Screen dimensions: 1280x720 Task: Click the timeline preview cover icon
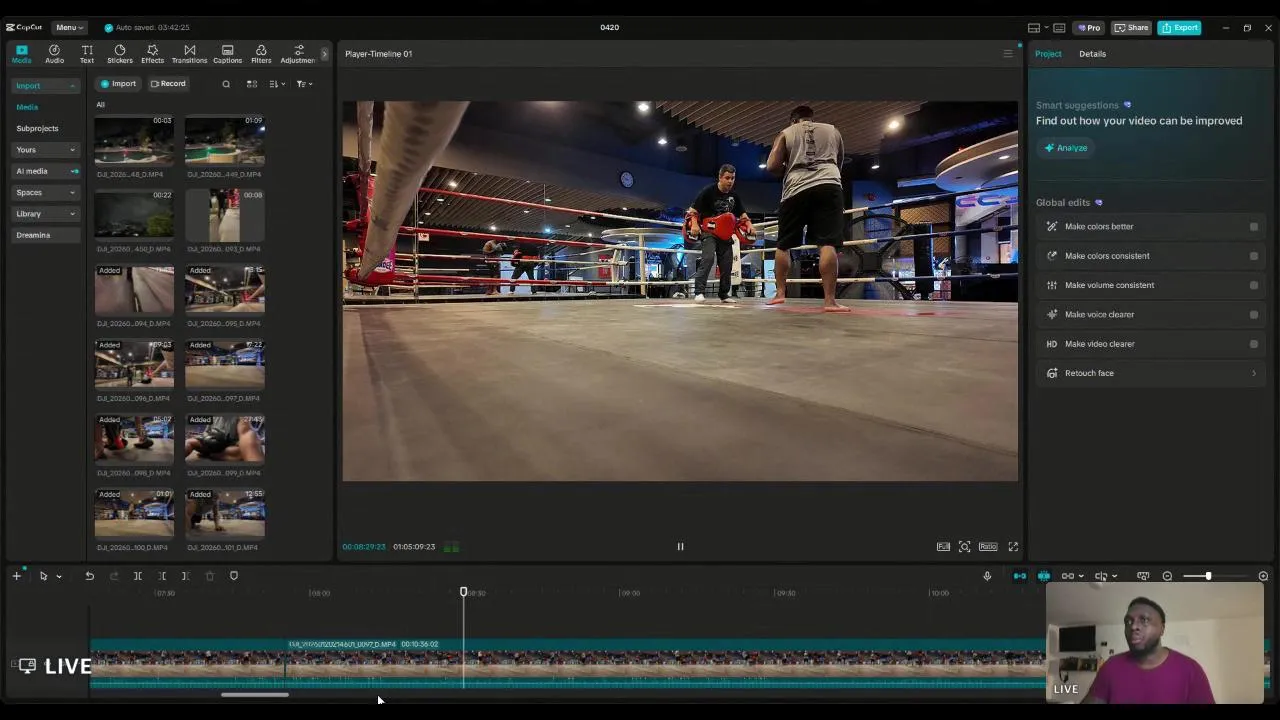point(1143,576)
